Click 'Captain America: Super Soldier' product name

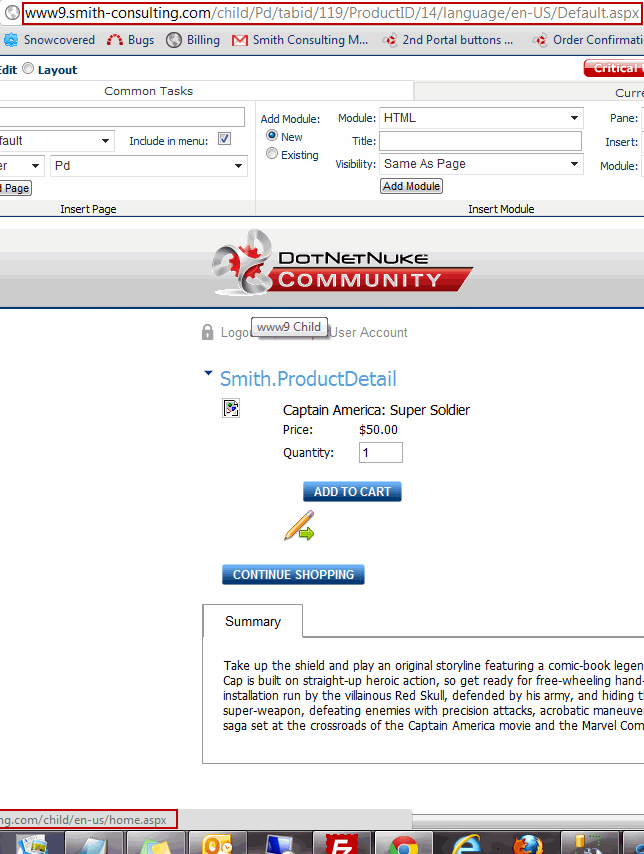376,410
